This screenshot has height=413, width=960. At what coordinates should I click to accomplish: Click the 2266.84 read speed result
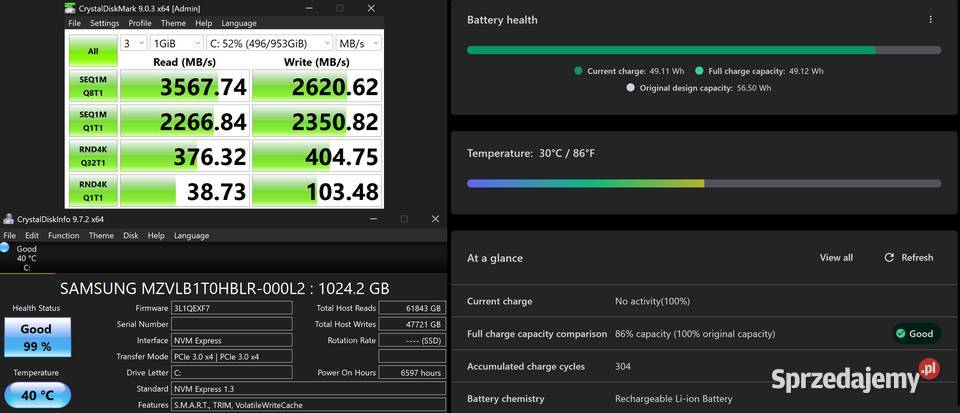[x=184, y=121]
